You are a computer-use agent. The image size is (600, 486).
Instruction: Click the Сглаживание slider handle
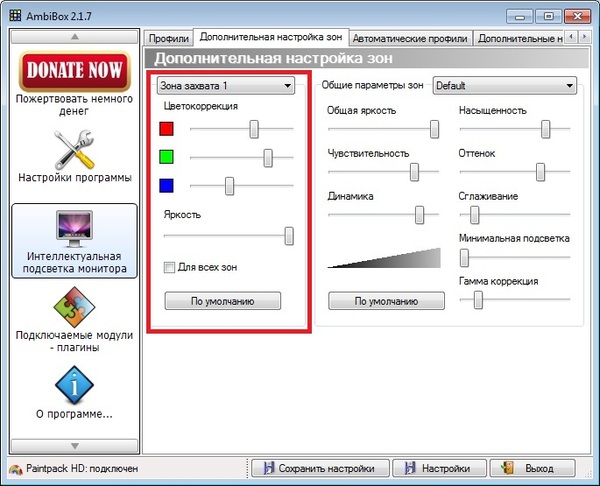pyautogui.click(x=474, y=215)
